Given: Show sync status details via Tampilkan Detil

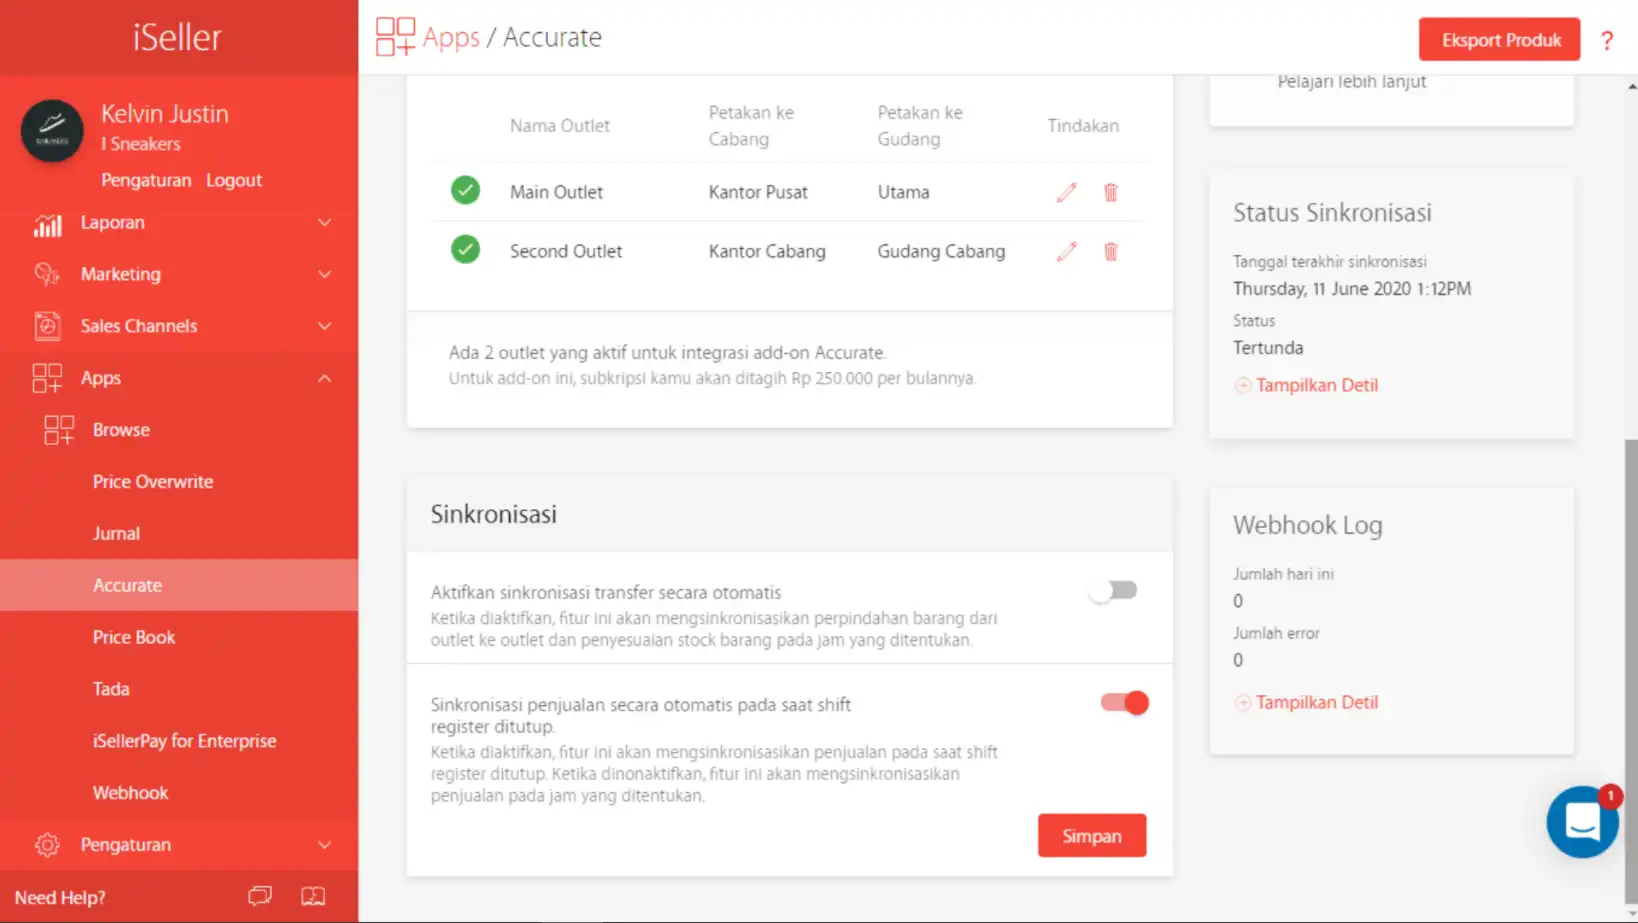Looking at the screenshot, I should [1316, 385].
